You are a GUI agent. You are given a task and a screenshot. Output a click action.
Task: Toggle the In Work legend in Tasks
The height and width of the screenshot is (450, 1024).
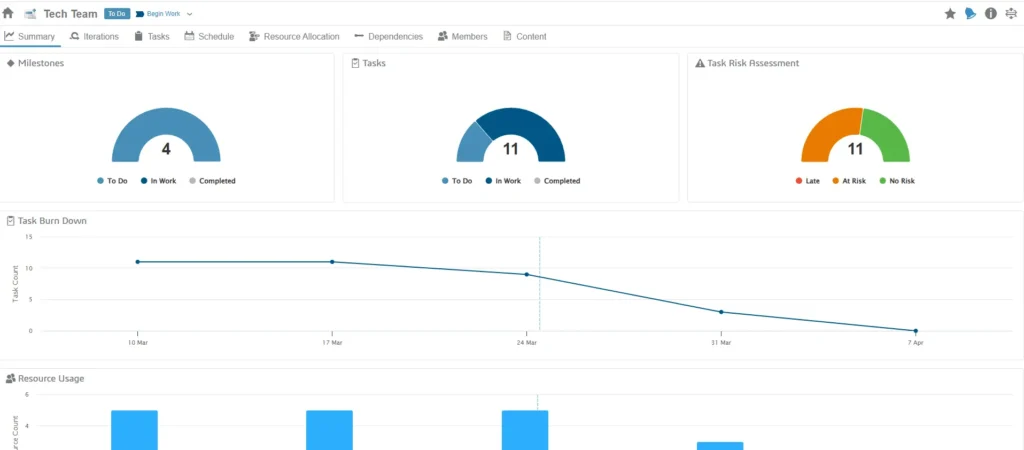click(503, 181)
